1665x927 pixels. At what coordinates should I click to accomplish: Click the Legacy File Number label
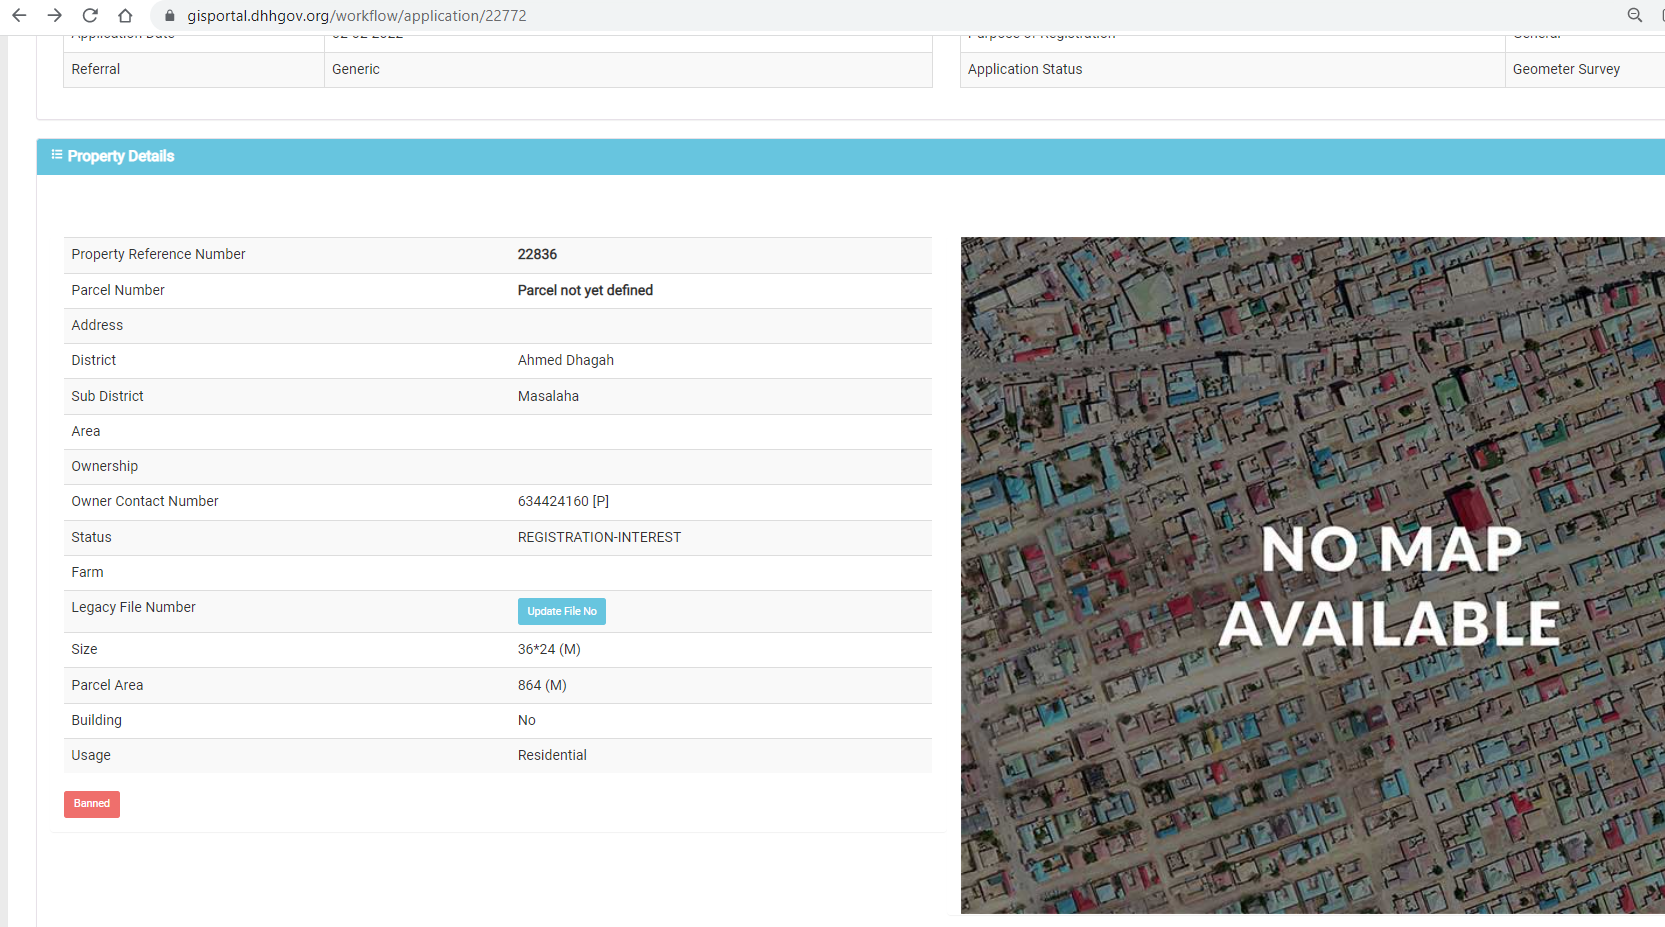coord(133,607)
